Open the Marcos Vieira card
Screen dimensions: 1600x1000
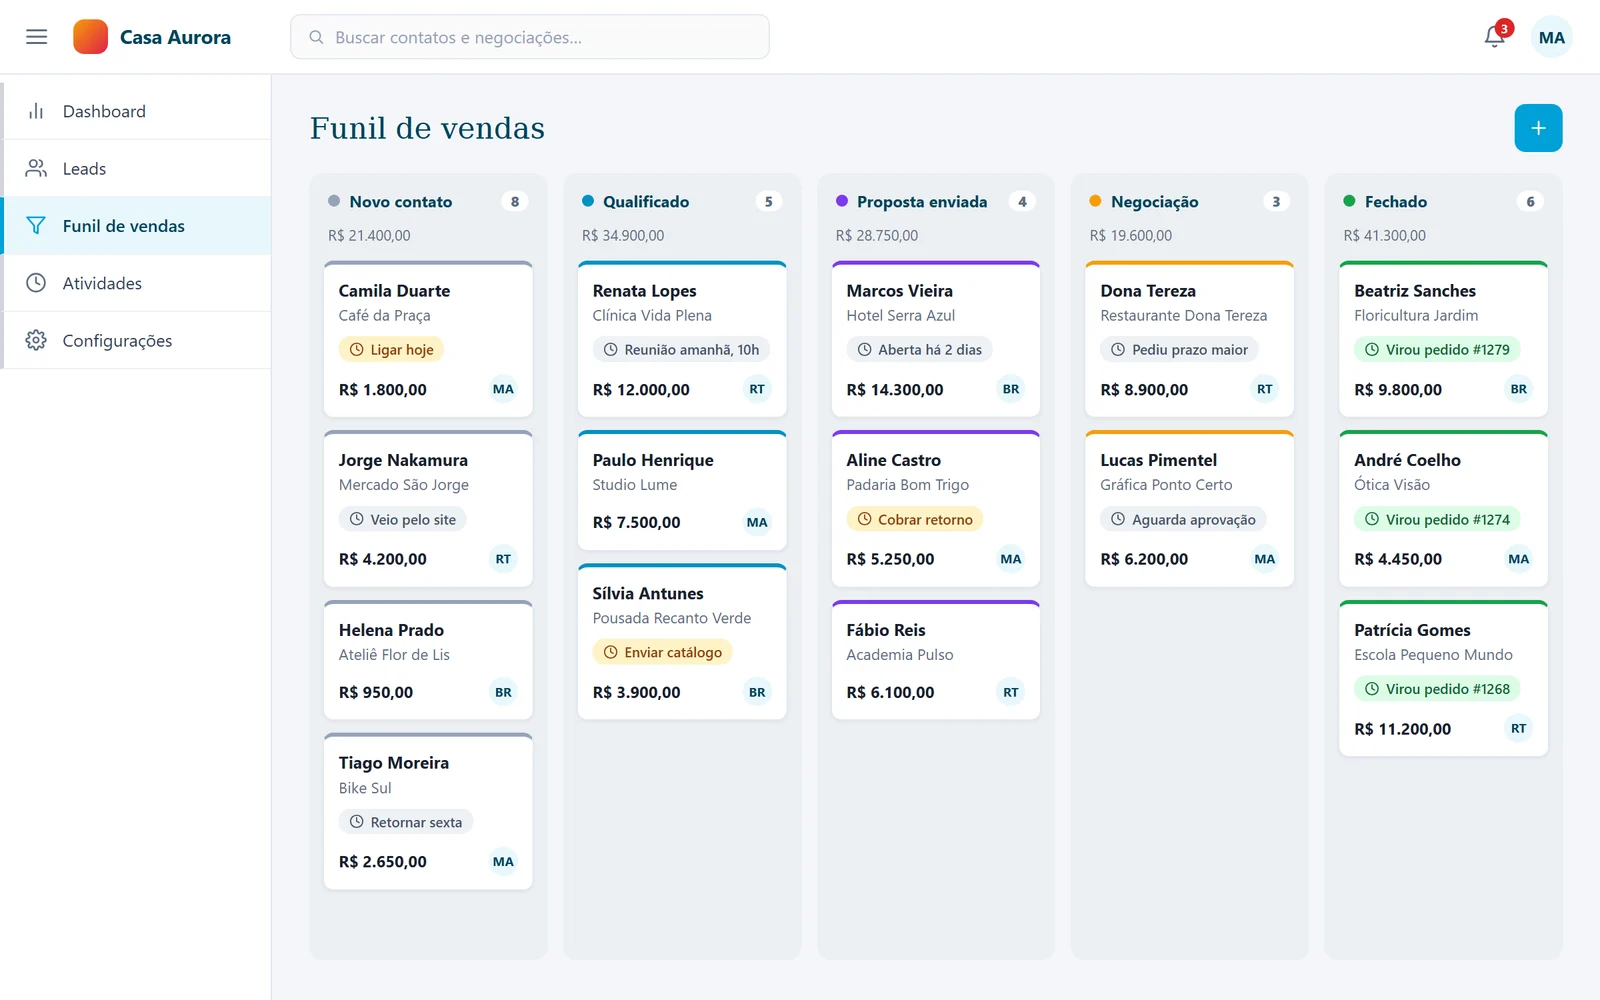click(x=936, y=339)
